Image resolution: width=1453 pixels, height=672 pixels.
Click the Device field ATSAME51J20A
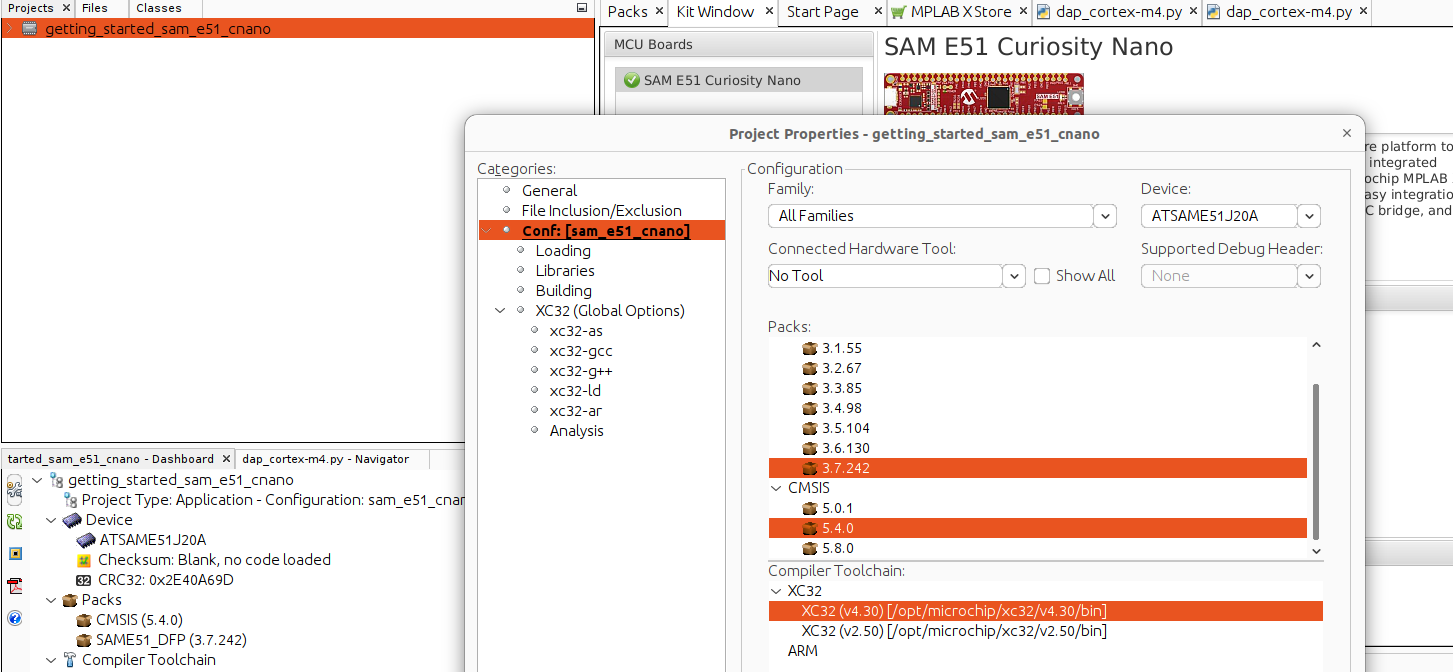coord(1219,216)
